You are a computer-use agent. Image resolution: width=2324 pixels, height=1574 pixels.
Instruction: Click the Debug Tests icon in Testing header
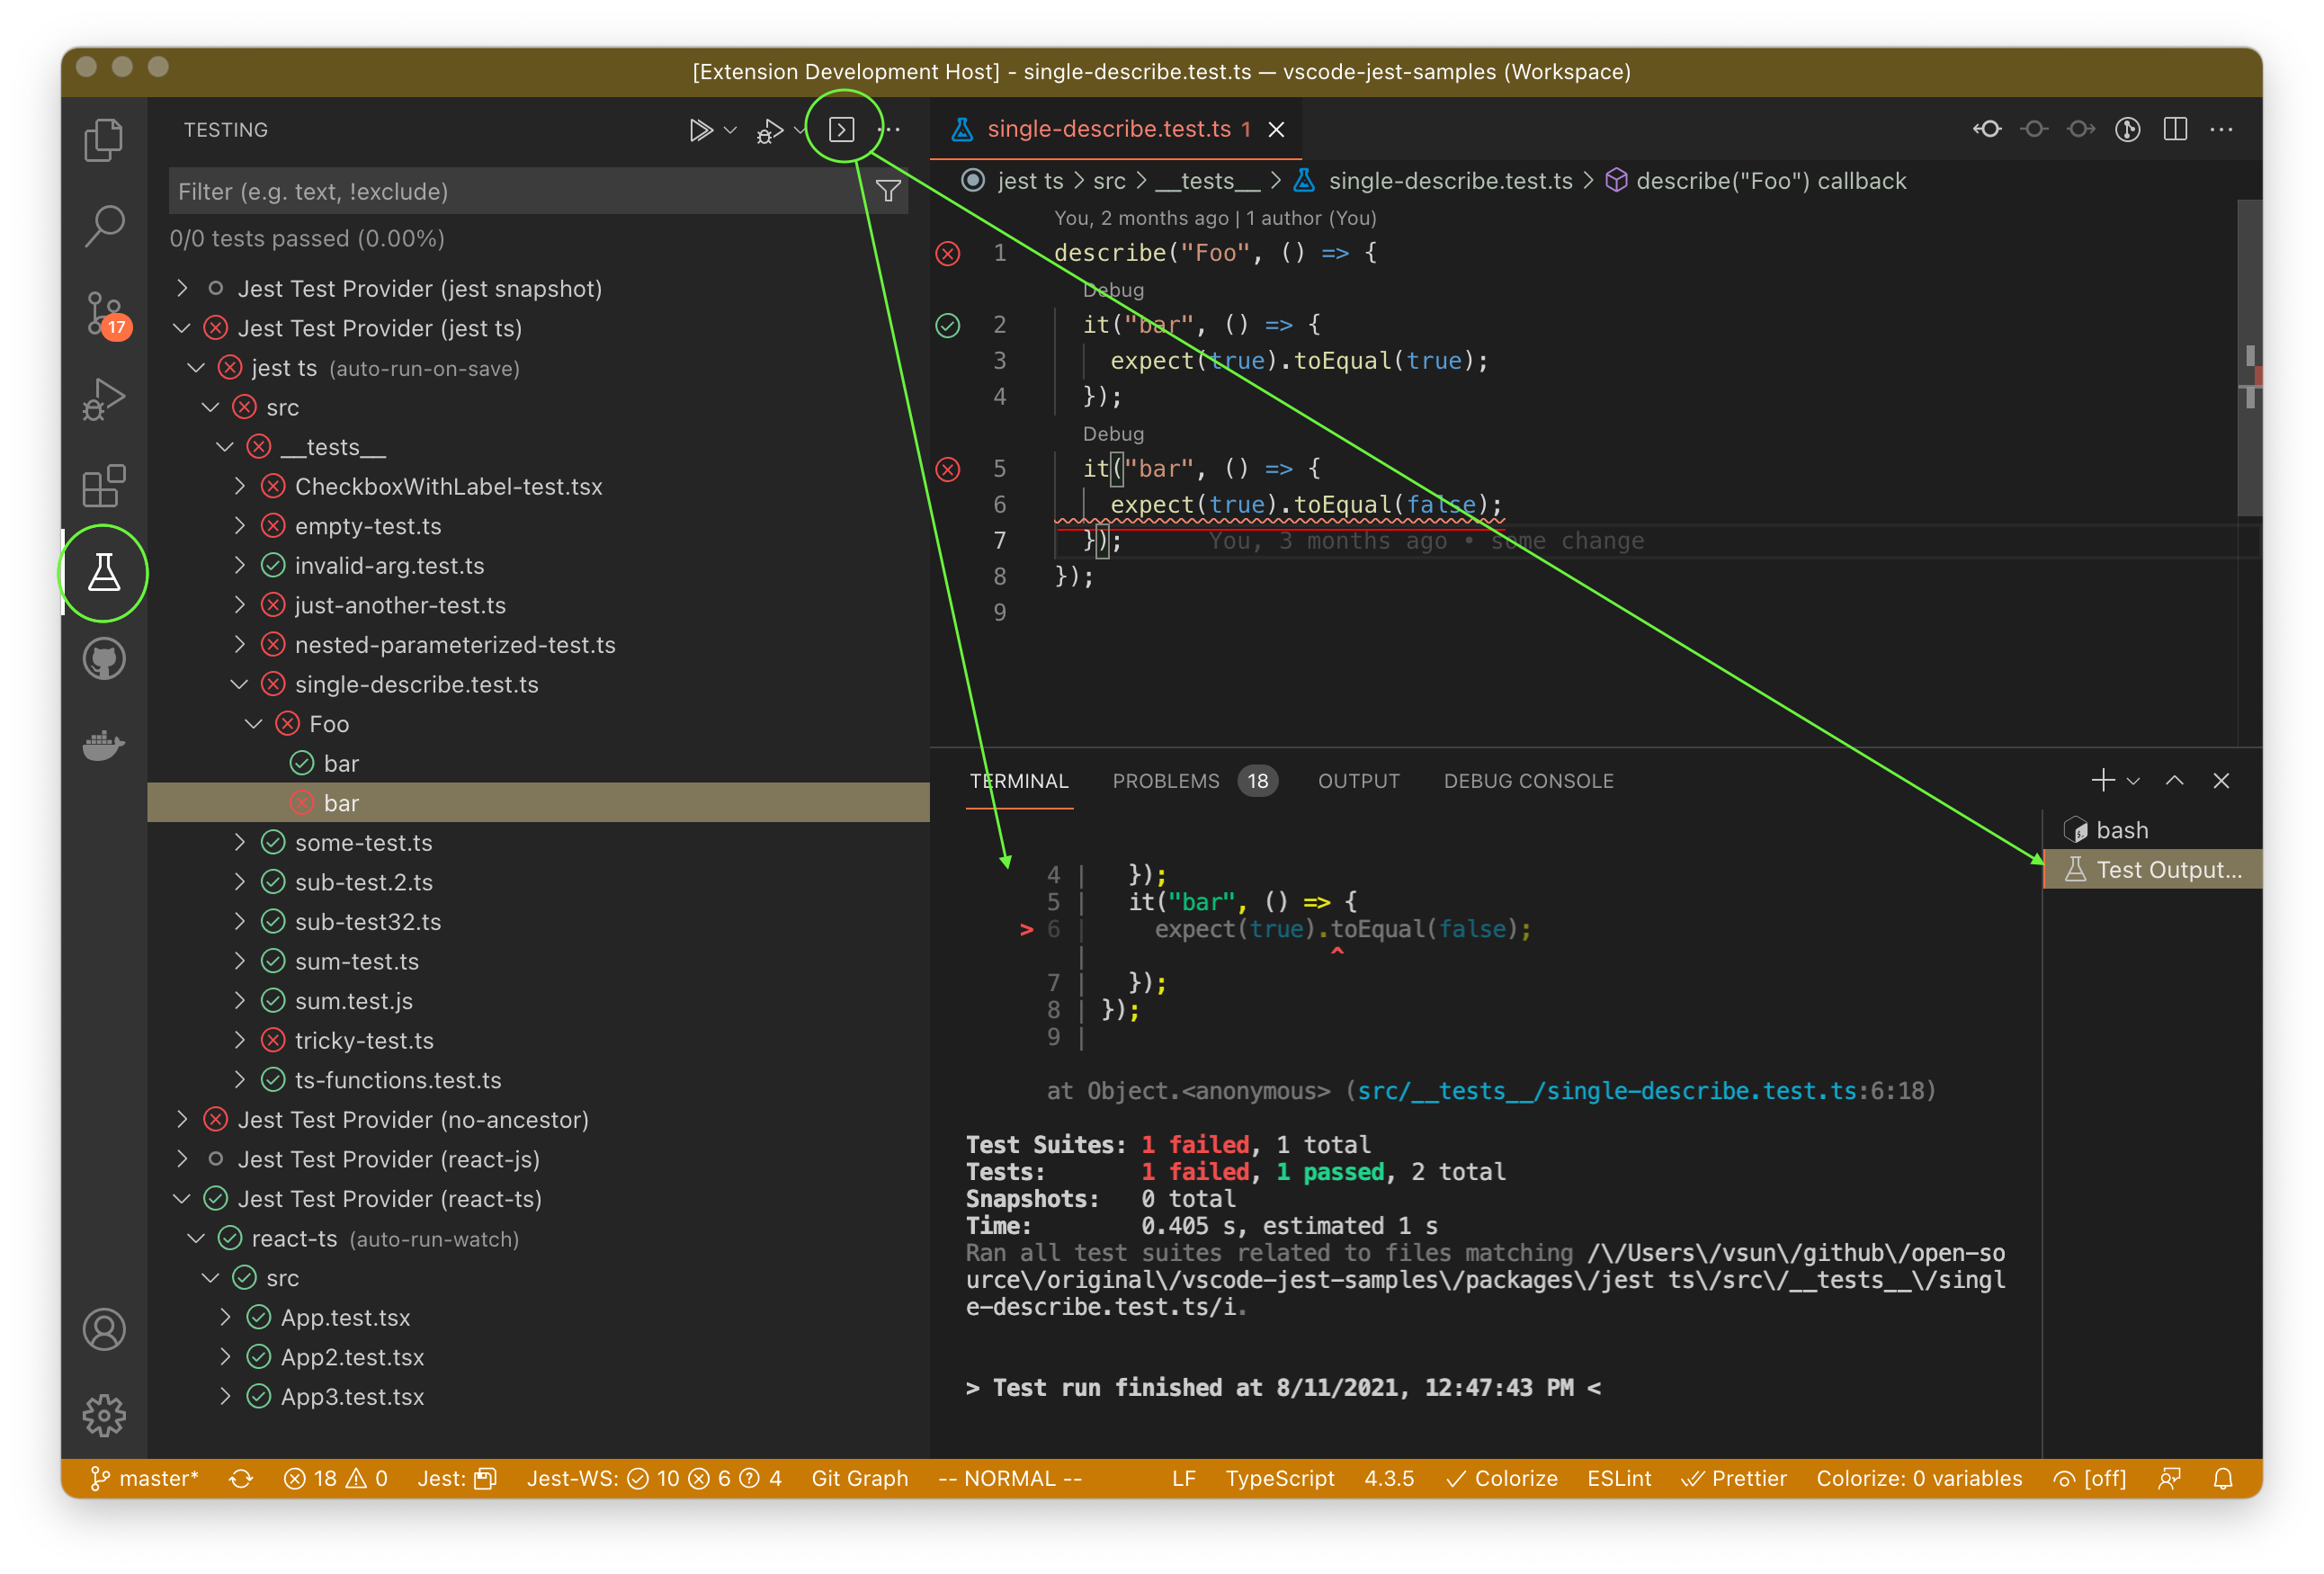(769, 131)
